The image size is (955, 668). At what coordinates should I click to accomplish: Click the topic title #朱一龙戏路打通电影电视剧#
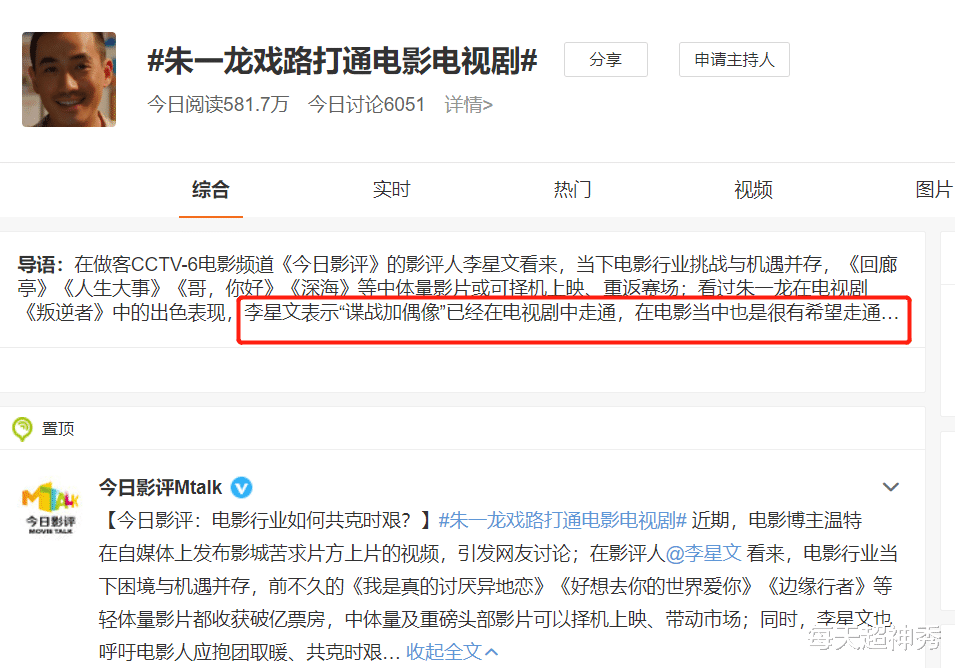pyautogui.click(x=342, y=62)
